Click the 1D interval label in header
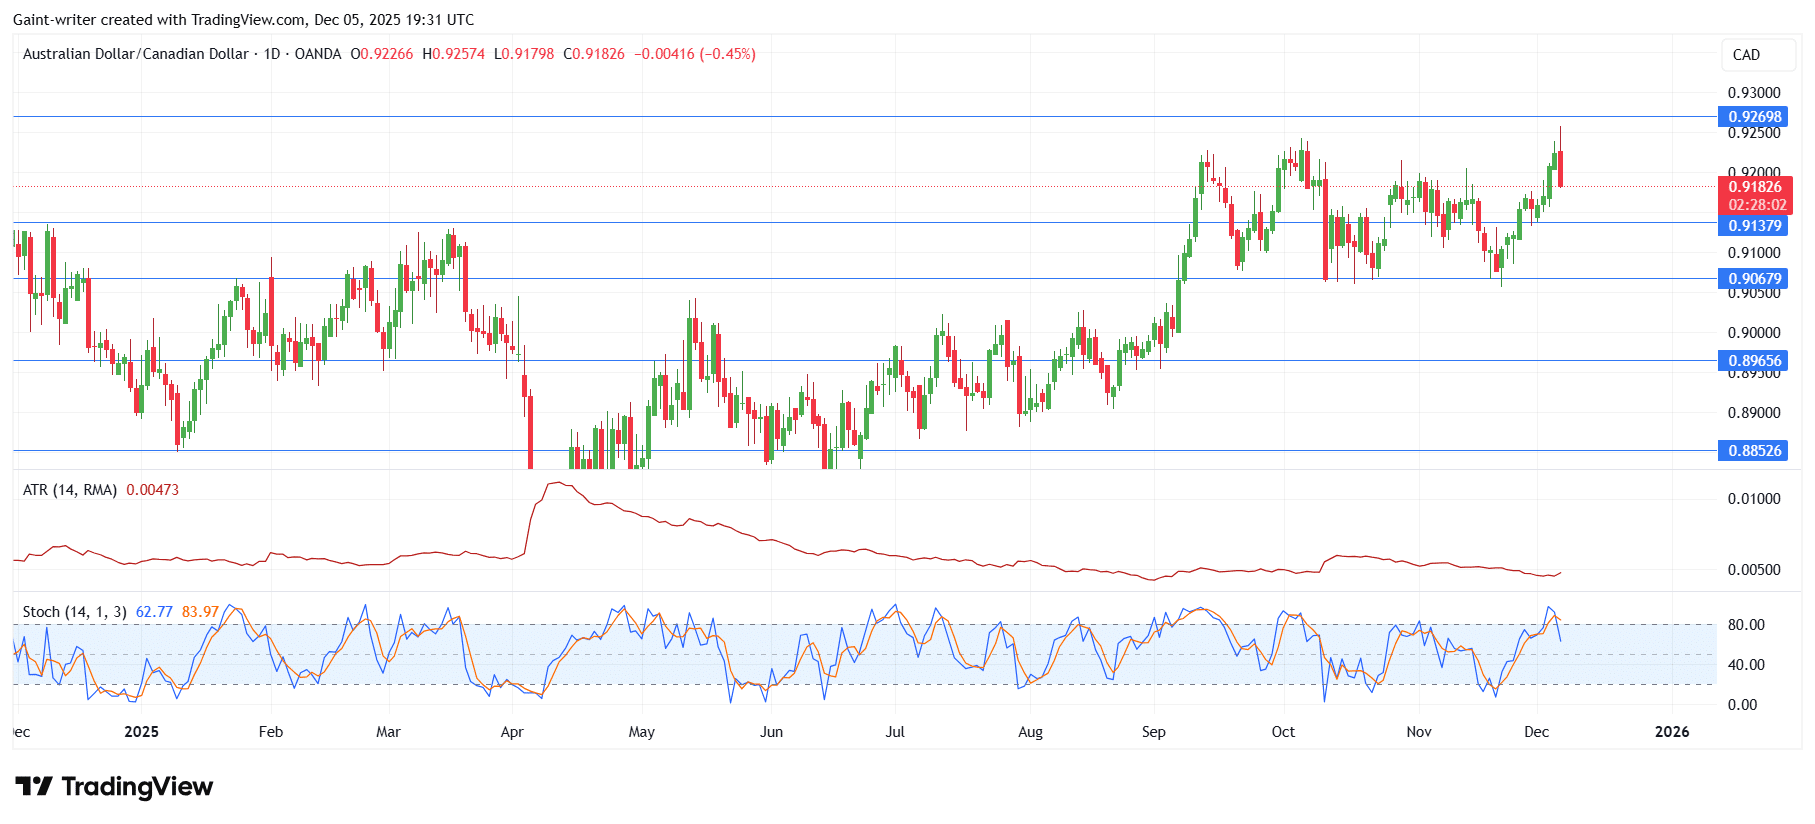Screen dimensions: 1815x824 click(x=272, y=54)
